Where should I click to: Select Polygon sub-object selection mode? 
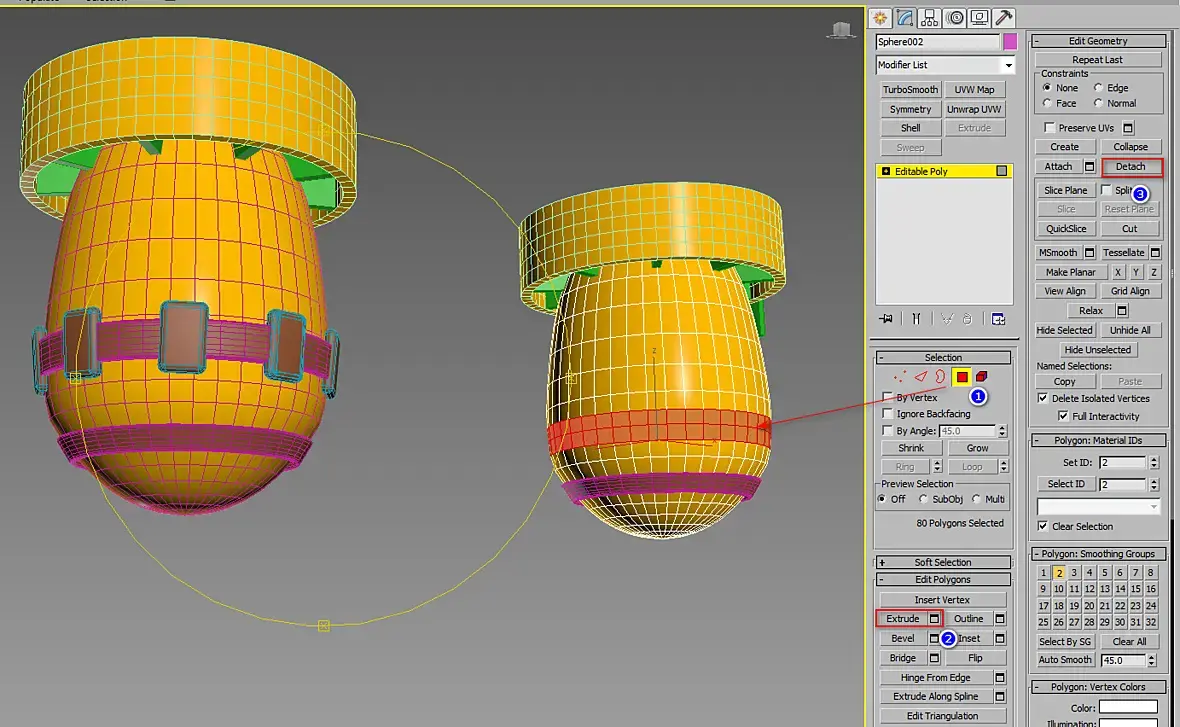coord(962,377)
